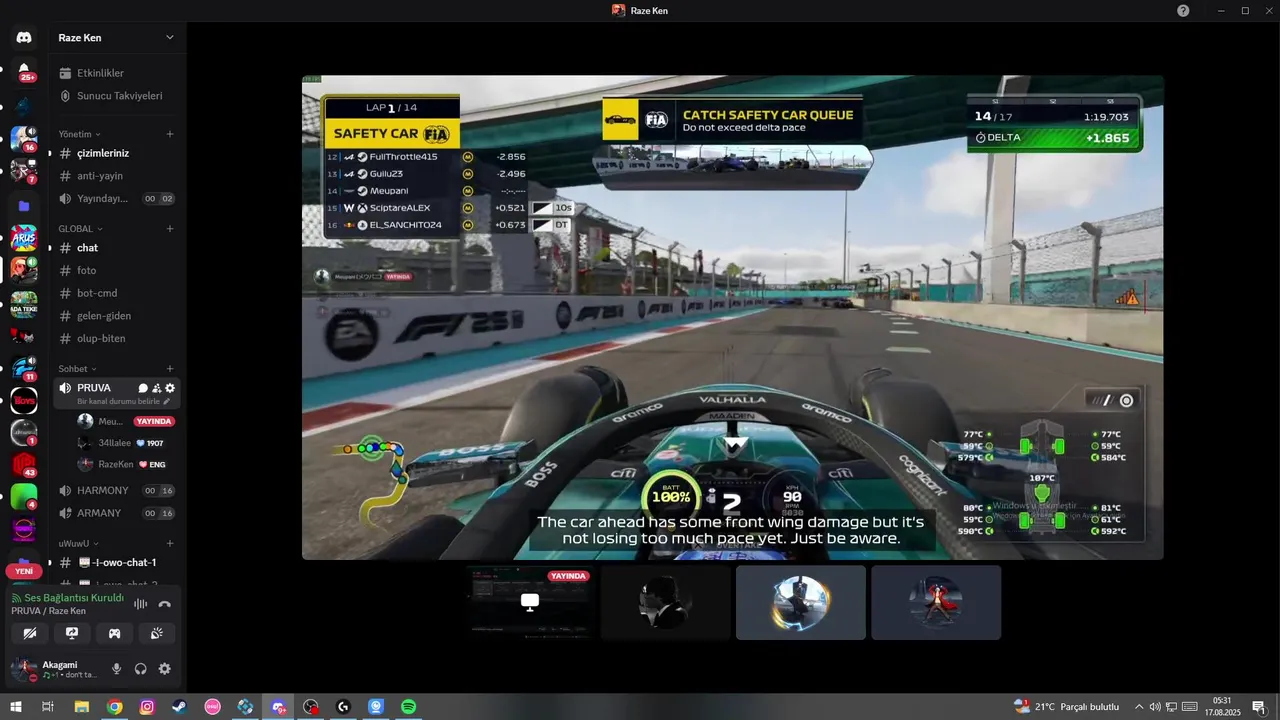The image size is (1280, 720).
Task: Join the HARMONY voice channel
Action: pyautogui.click(x=118, y=490)
